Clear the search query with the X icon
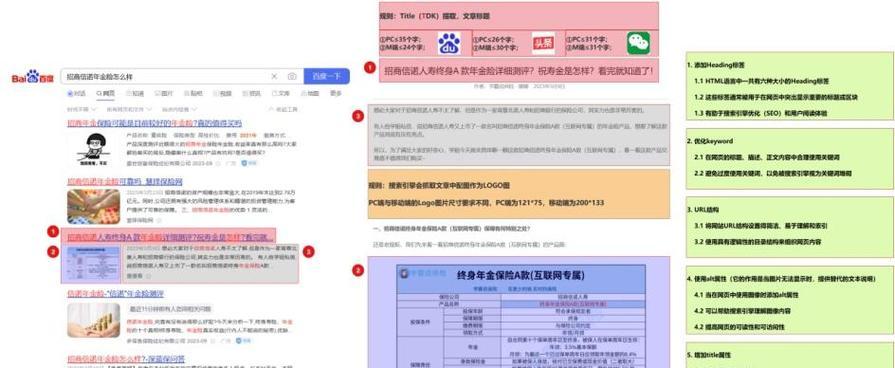 (x=274, y=76)
